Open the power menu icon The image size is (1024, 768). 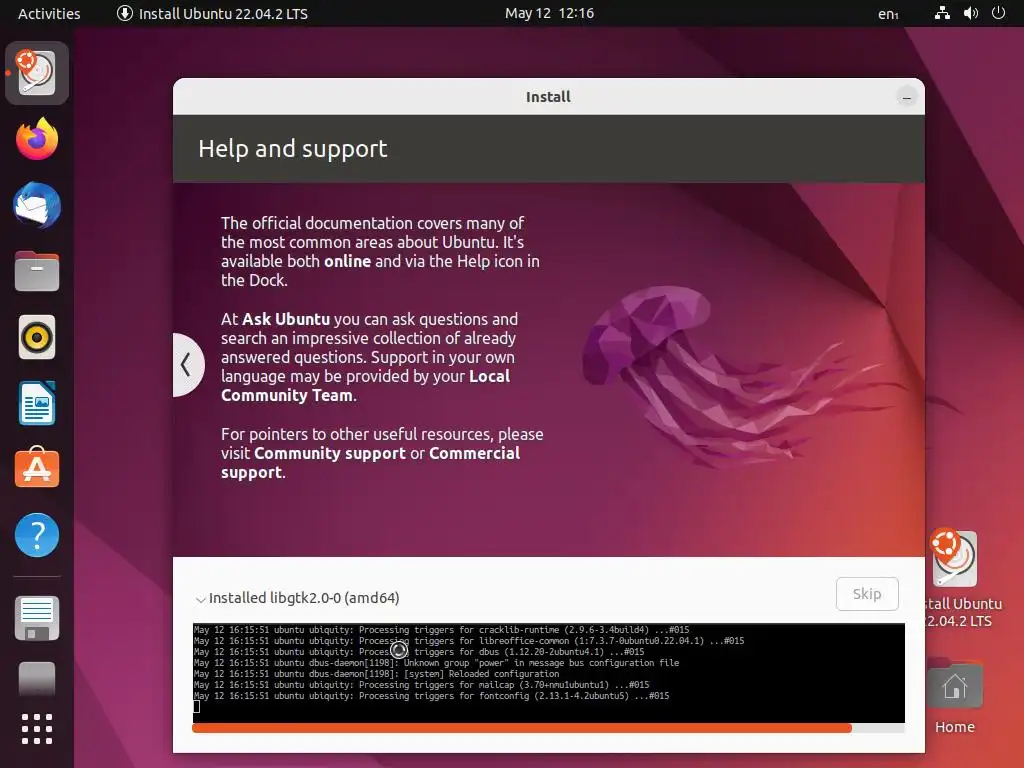pyautogui.click(x=998, y=13)
